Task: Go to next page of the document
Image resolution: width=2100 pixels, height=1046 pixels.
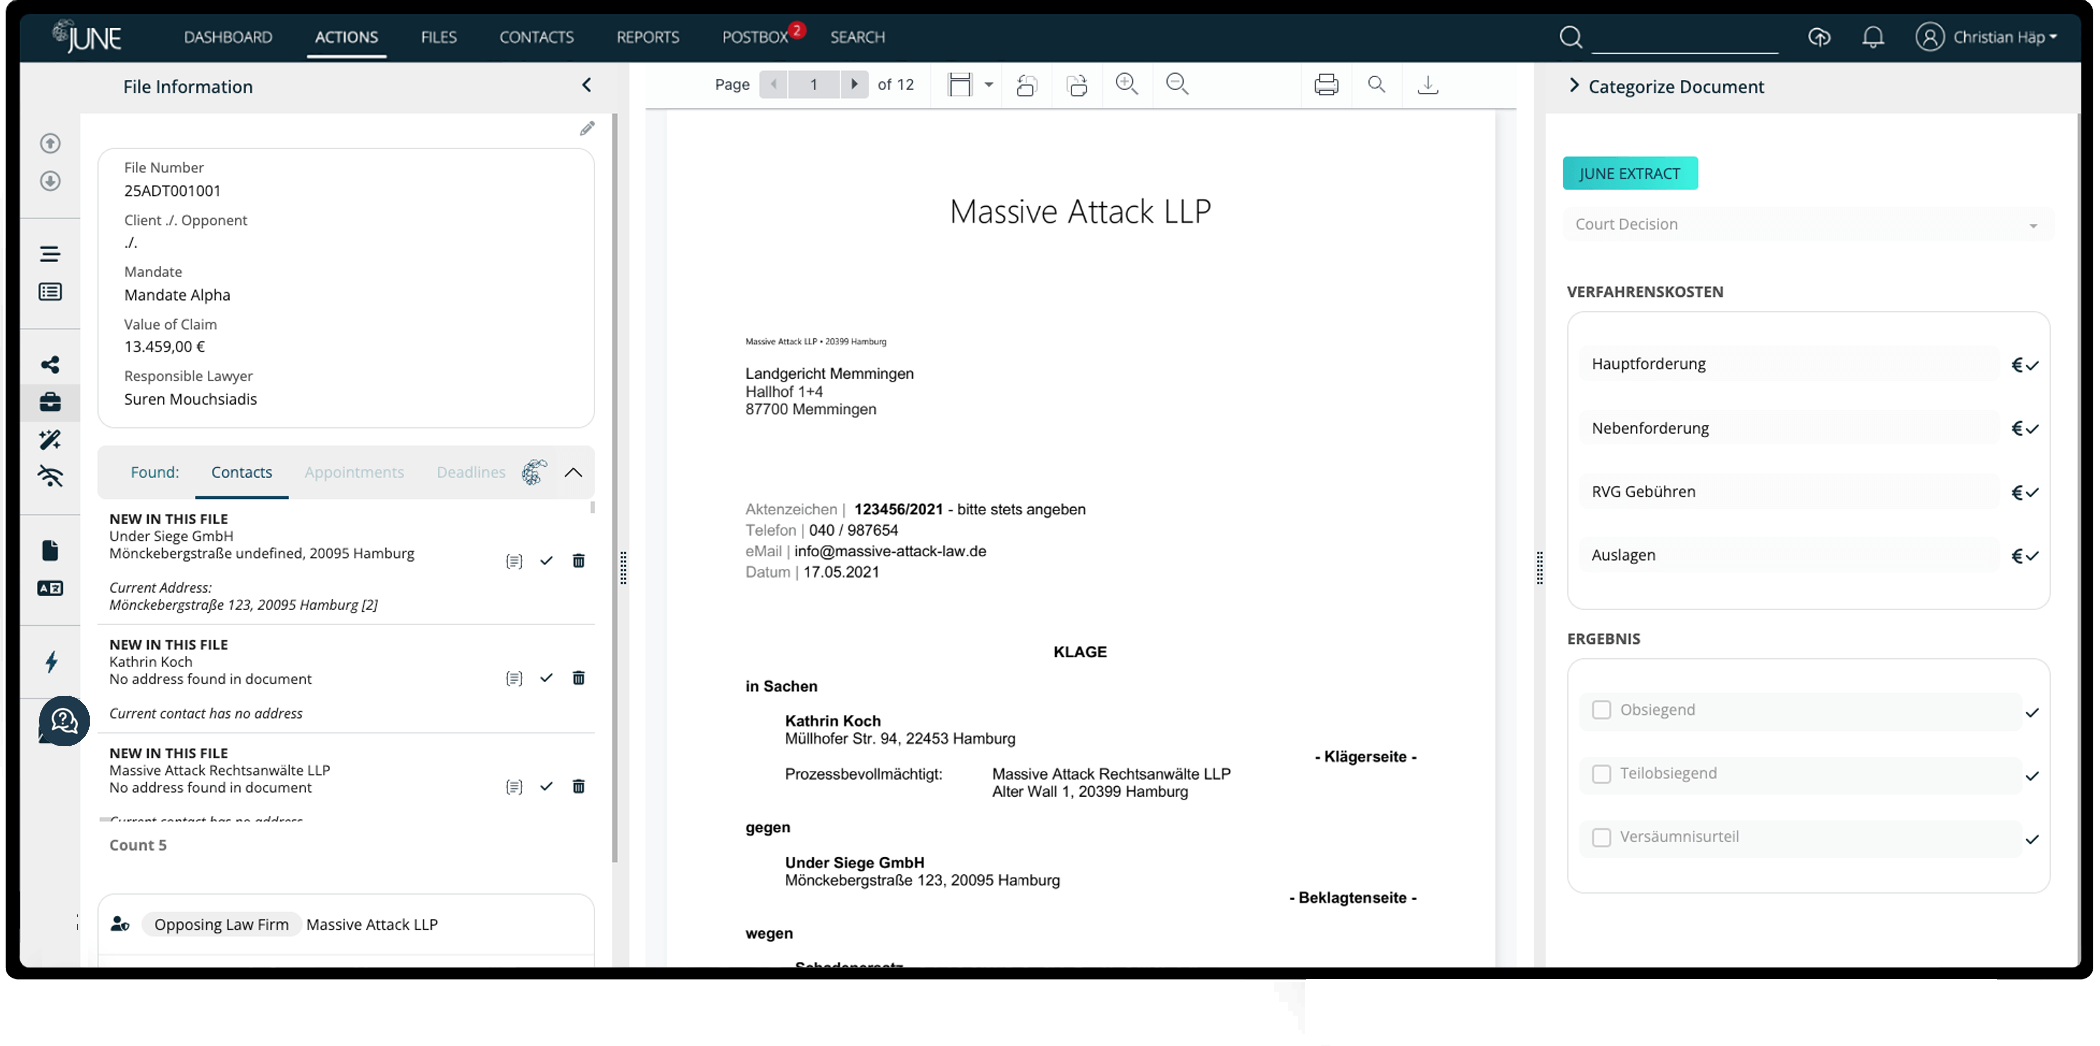Action: point(854,85)
